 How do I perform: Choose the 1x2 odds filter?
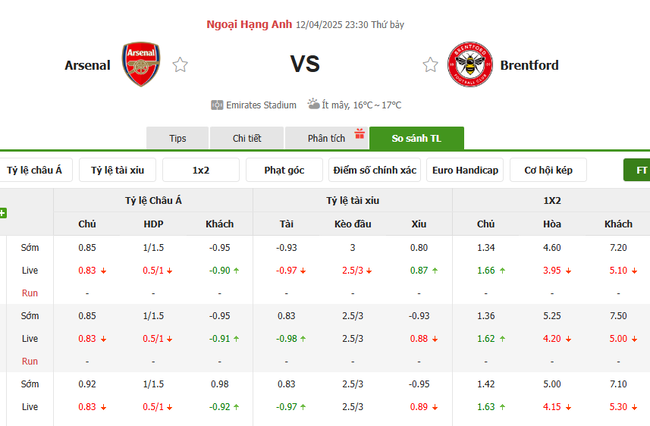pyautogui.click(x=201, y=170)
